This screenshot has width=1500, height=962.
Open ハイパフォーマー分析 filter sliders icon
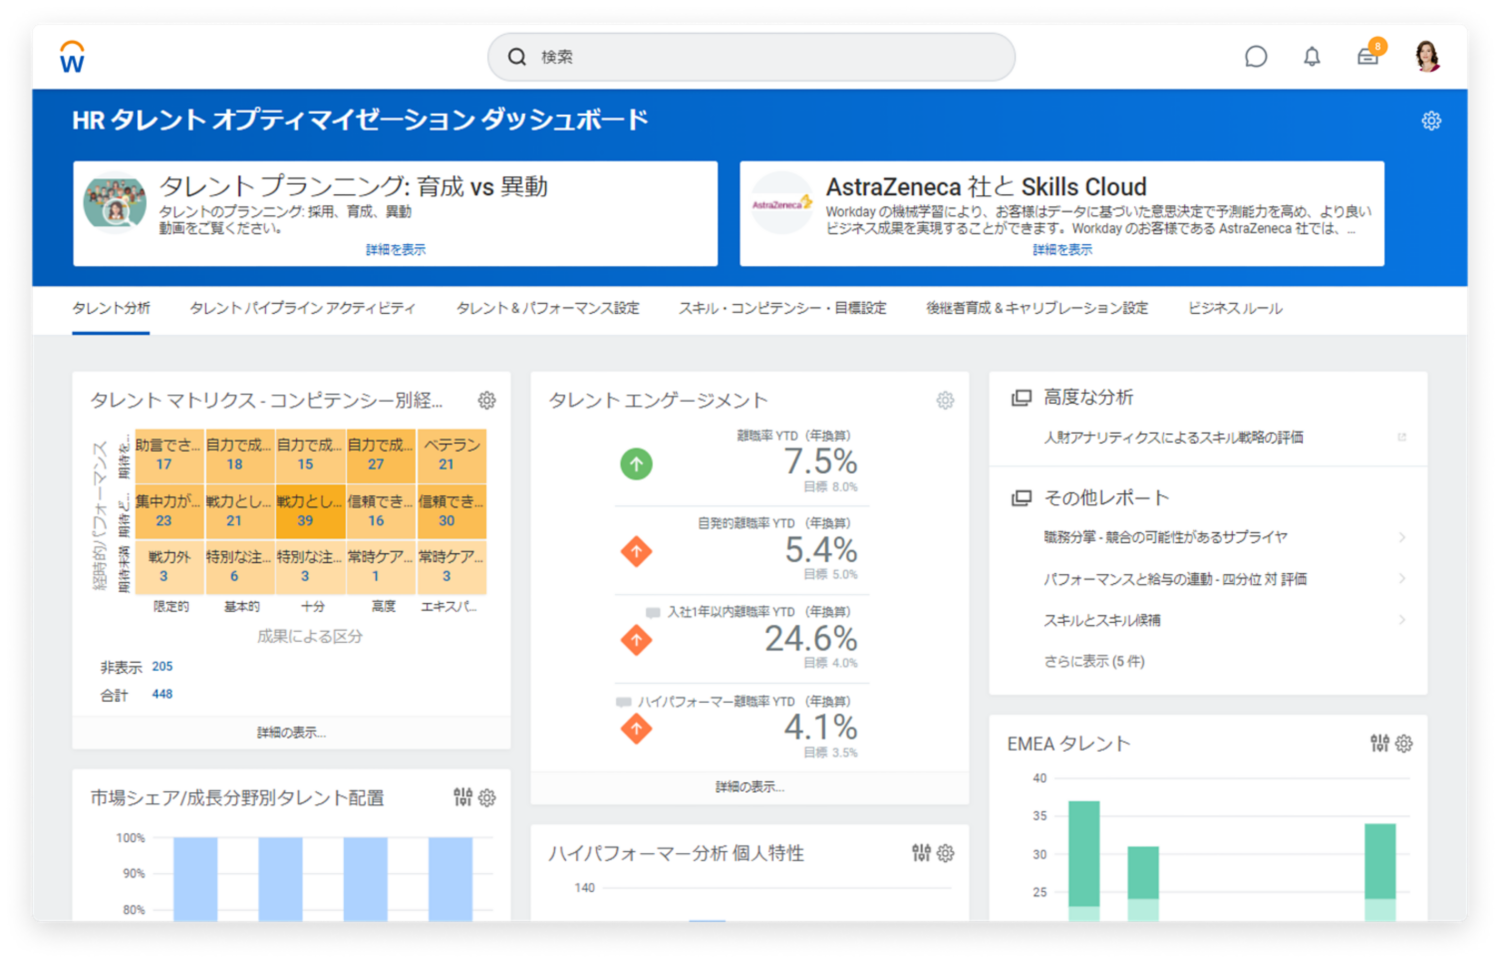click(x=921, y=853)
